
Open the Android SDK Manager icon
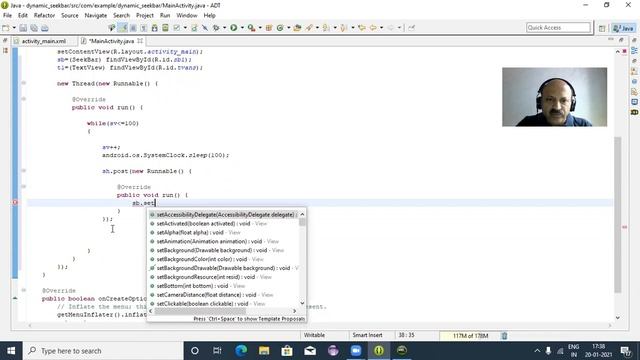(x=155, y=28)
